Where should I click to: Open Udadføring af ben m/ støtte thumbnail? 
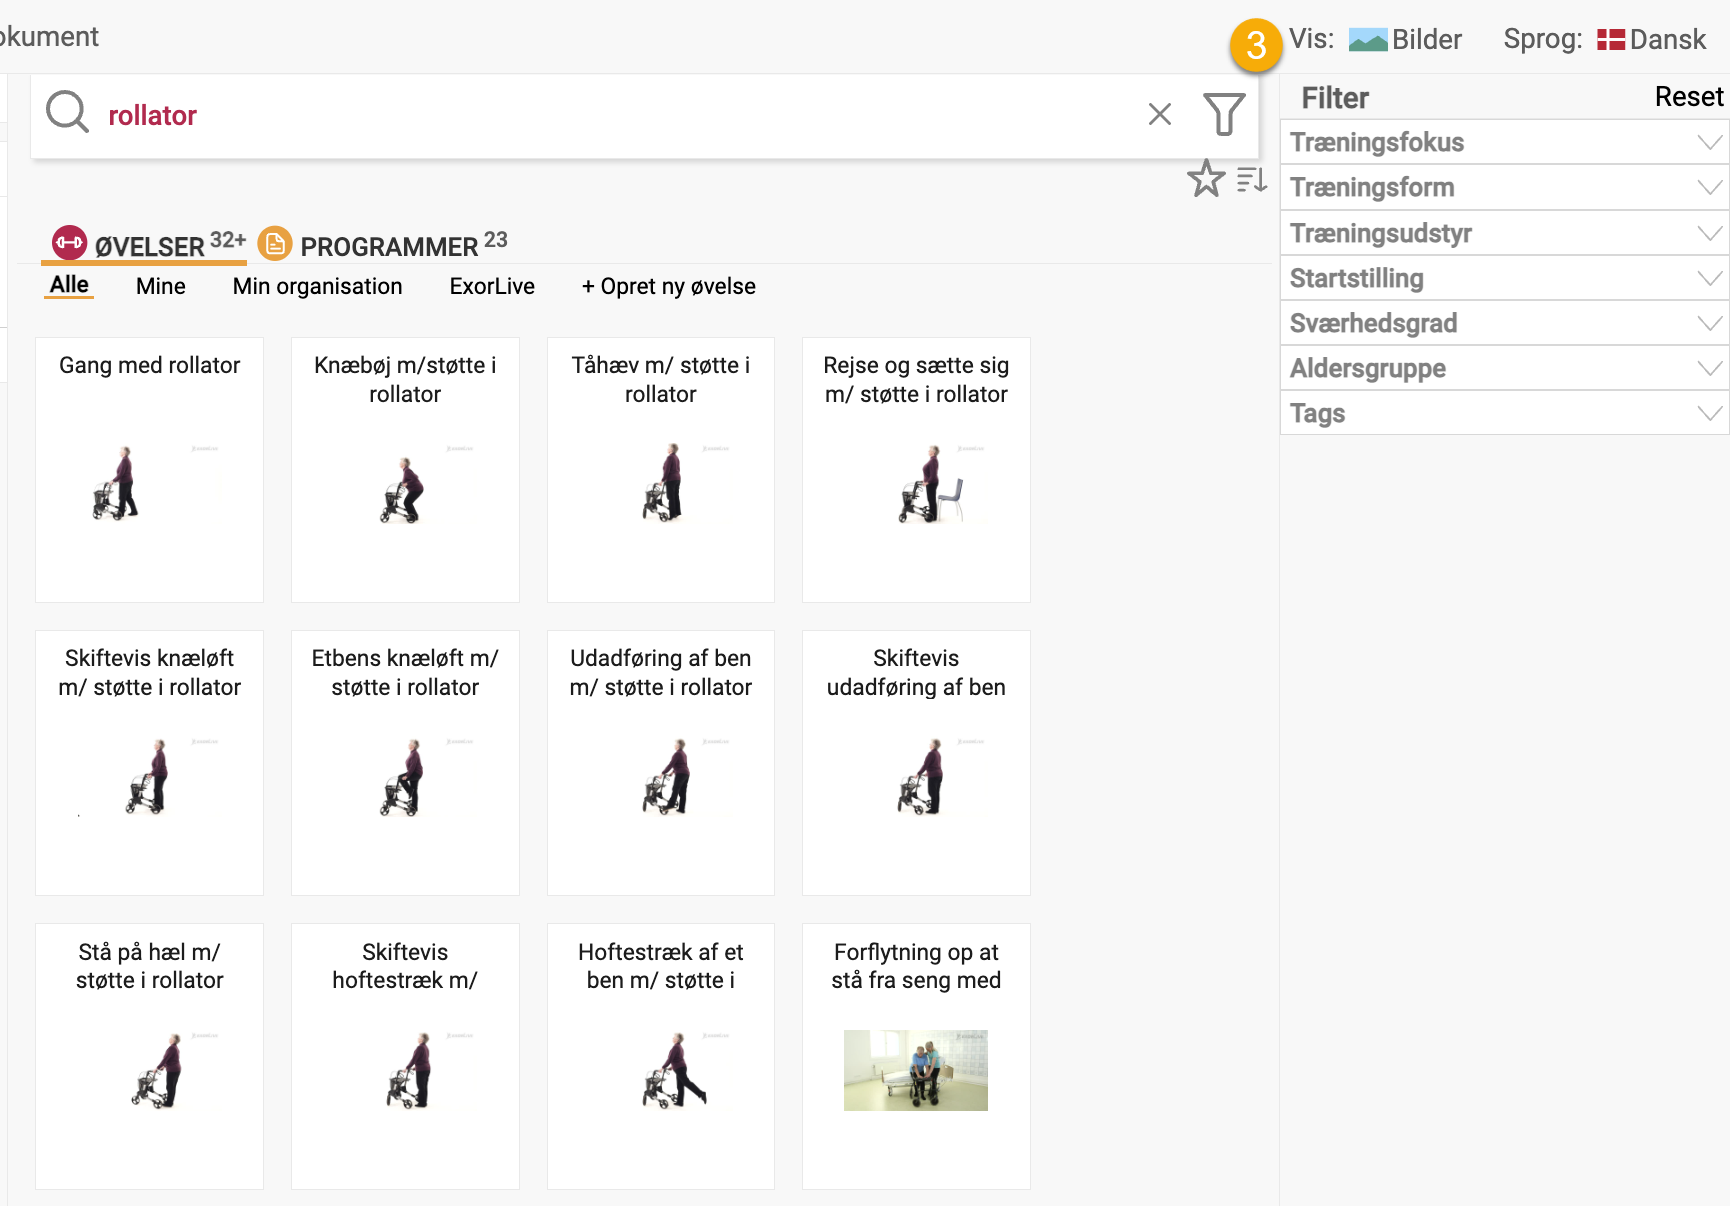point(661,777)
